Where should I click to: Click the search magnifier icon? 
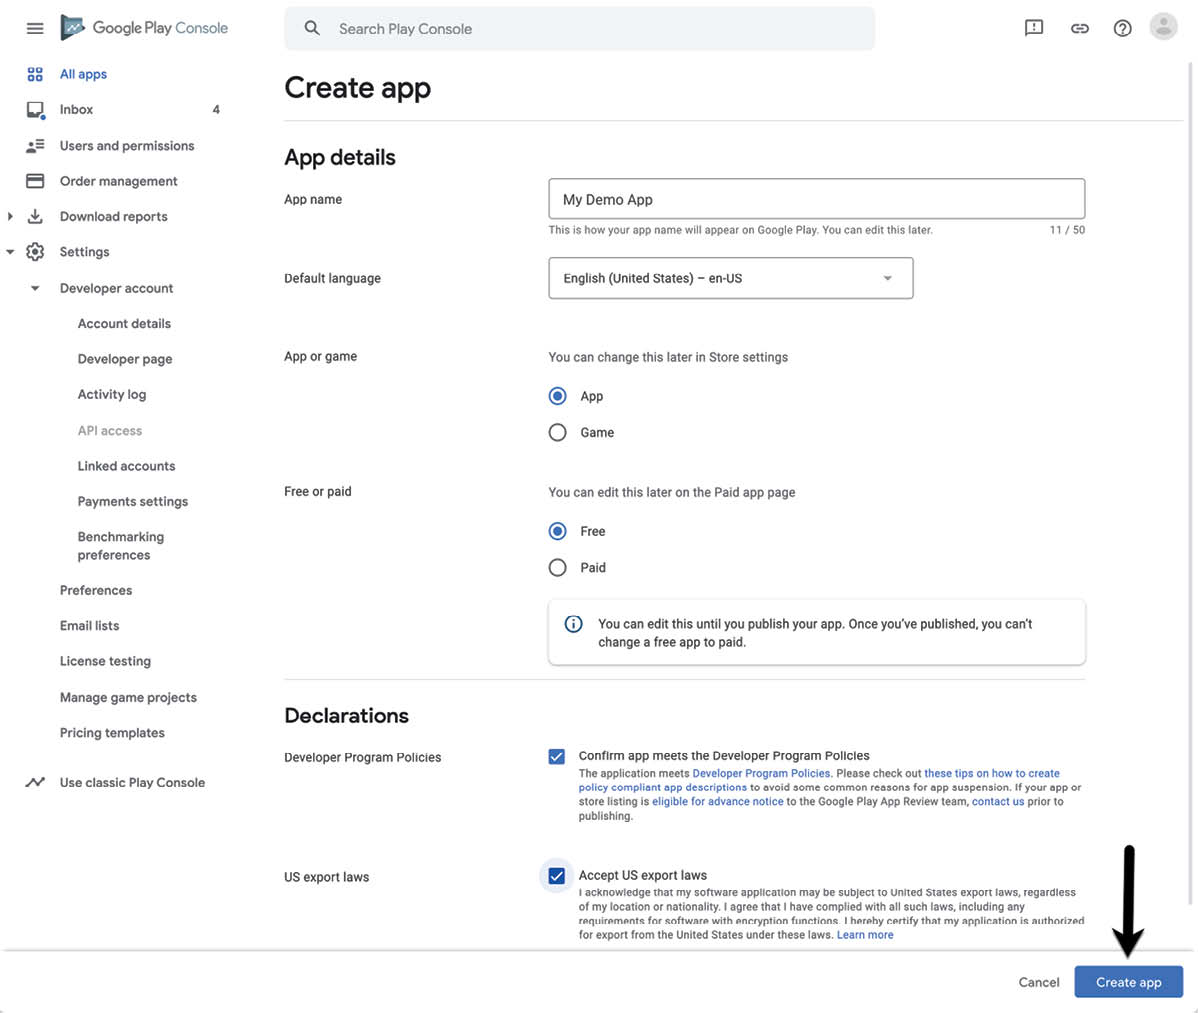pos(312,28)
